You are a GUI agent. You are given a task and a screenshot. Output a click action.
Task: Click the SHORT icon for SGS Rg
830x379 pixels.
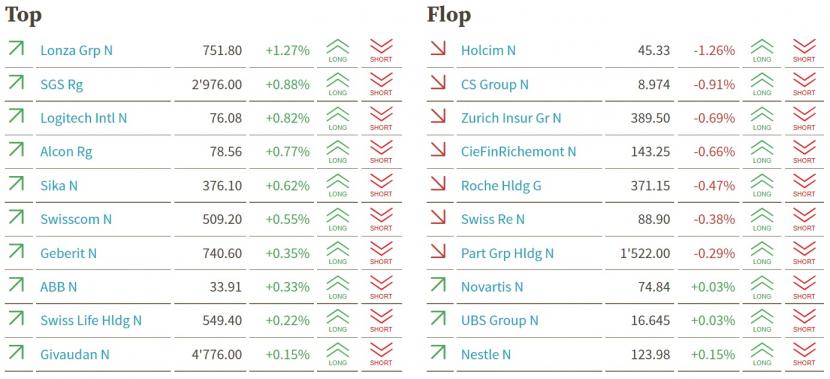pyautogui.click(x=381, y=85)
